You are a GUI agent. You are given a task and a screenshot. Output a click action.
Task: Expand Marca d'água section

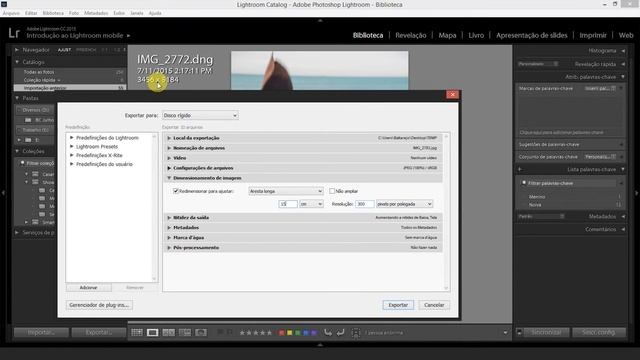(169, 238)
